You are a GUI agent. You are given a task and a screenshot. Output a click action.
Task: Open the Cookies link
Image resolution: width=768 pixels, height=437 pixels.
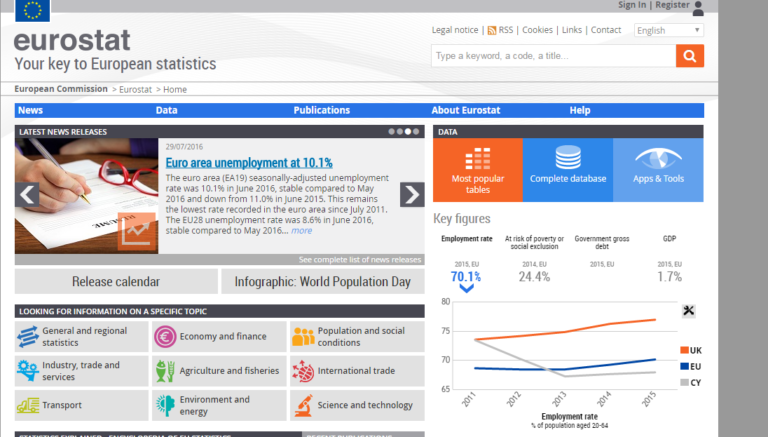(x=537, y=30)
